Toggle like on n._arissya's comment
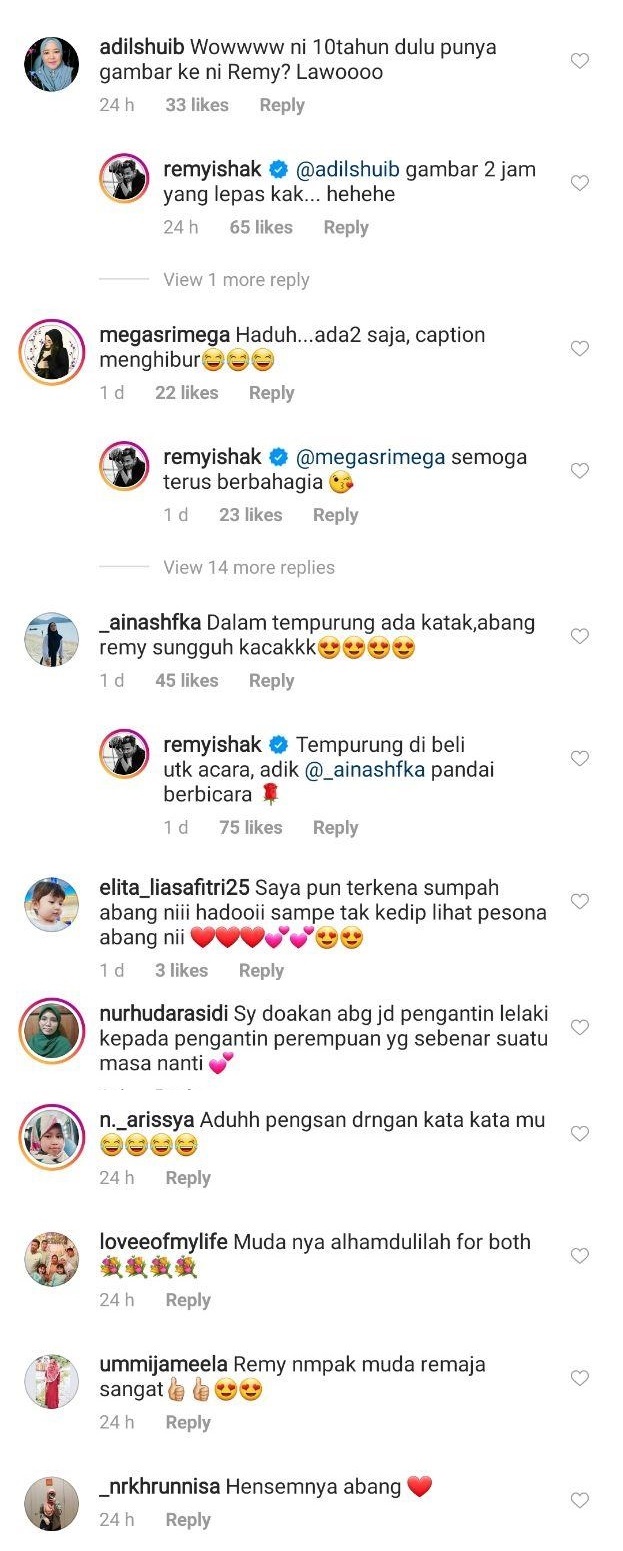The width and height of the screenshot is (623, 1551). point(579,1134)
